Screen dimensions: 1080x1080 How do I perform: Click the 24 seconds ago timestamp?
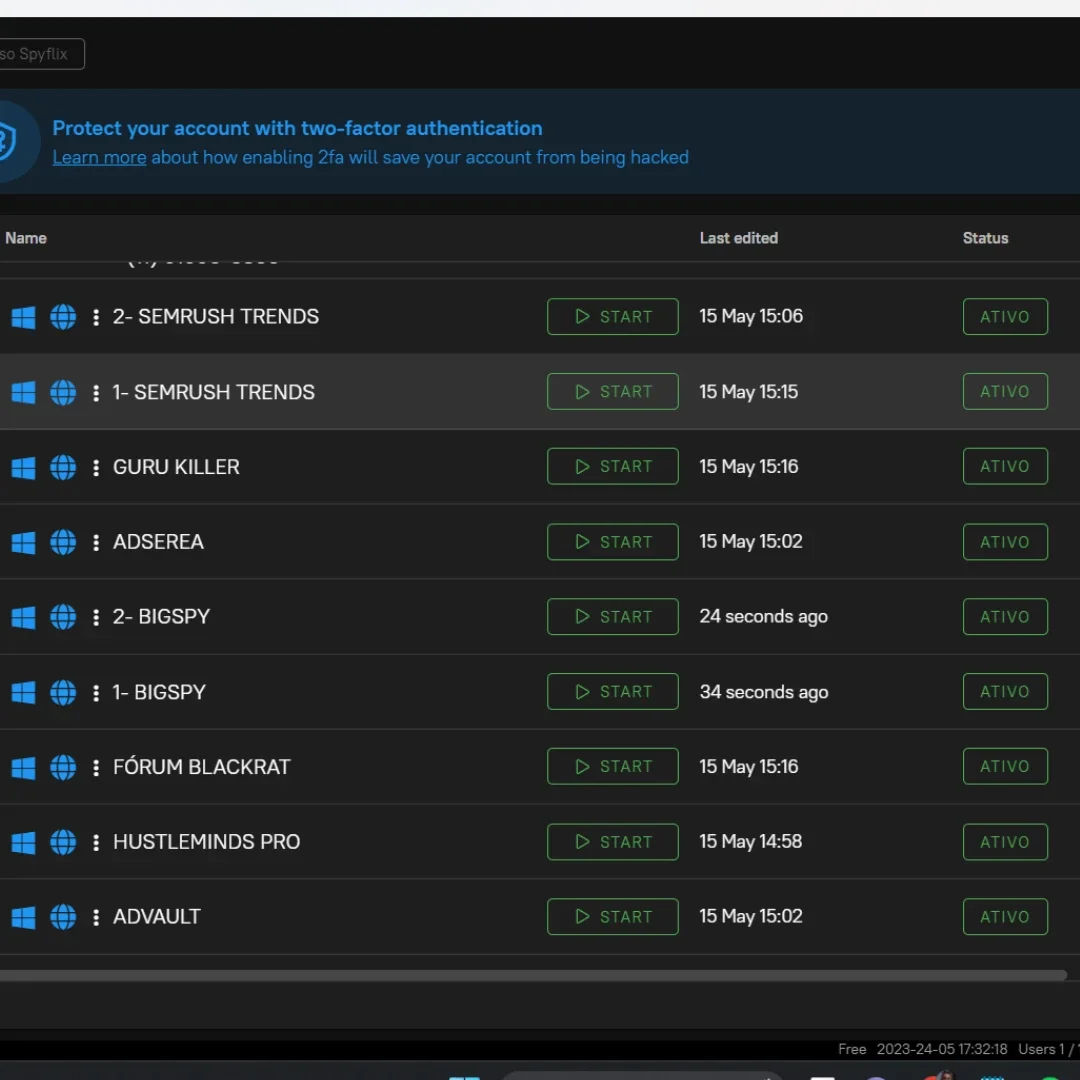(763, 617)
